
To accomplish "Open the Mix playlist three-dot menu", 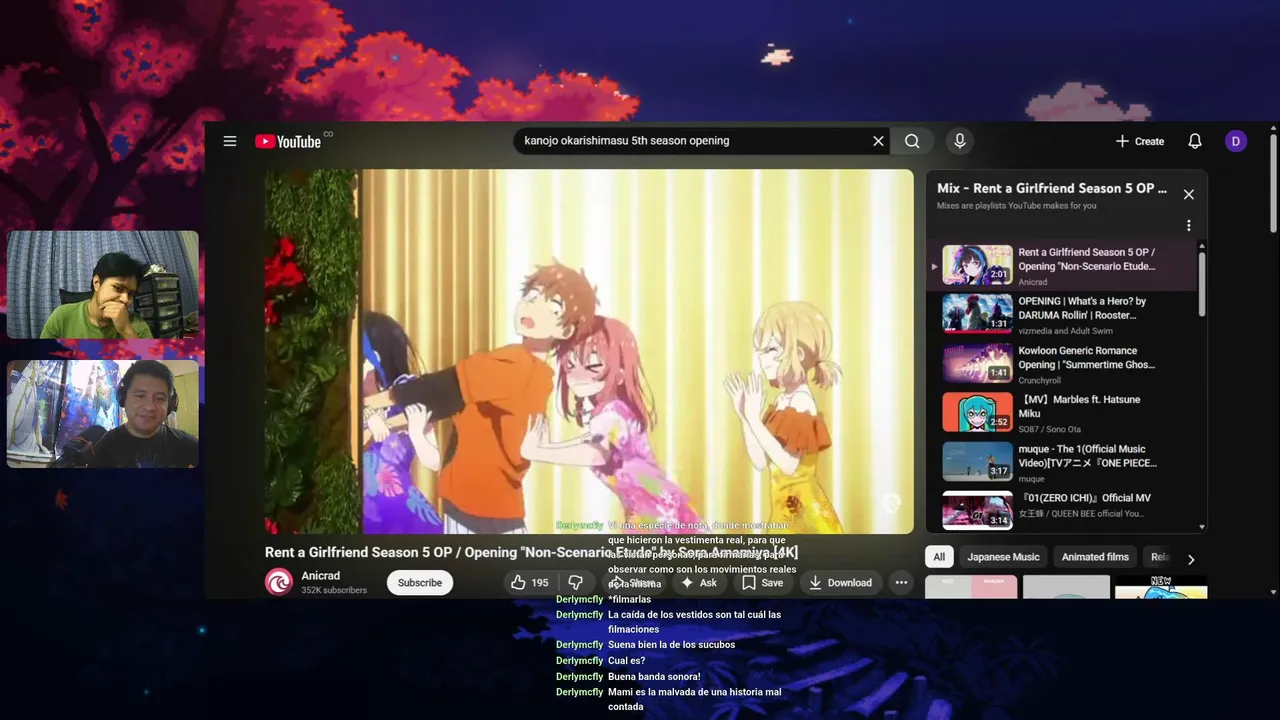I will [1188, 225].
